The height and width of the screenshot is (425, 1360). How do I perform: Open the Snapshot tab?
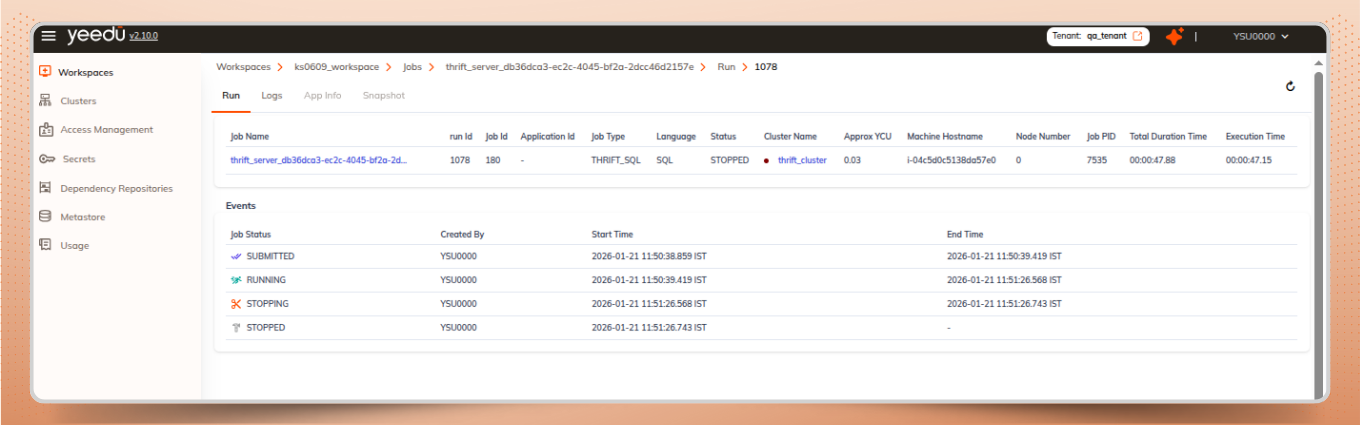(x=384, y=96)
